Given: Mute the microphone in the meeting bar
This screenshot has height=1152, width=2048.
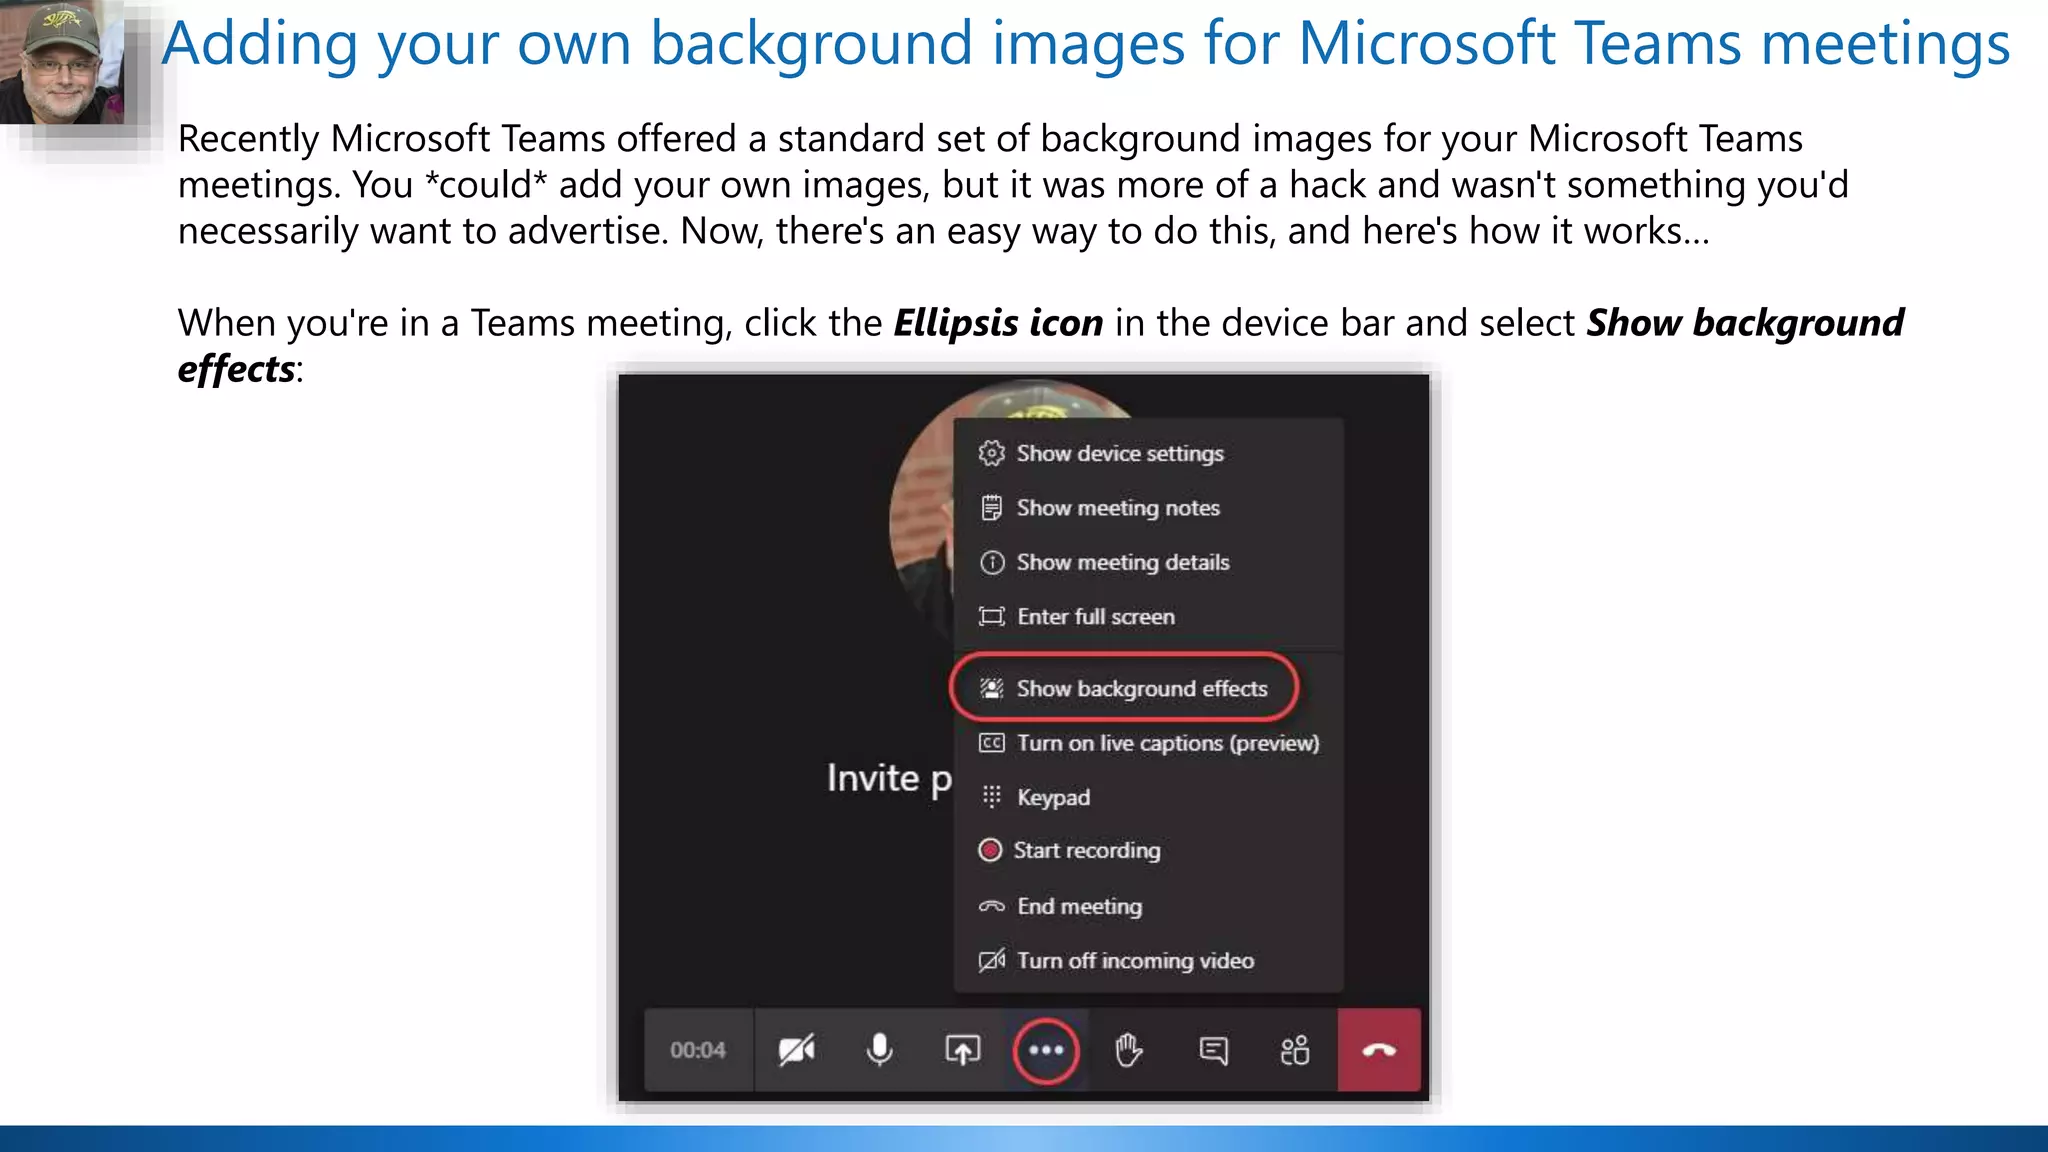Looking at the screenshot, I should click(879, 1050).
